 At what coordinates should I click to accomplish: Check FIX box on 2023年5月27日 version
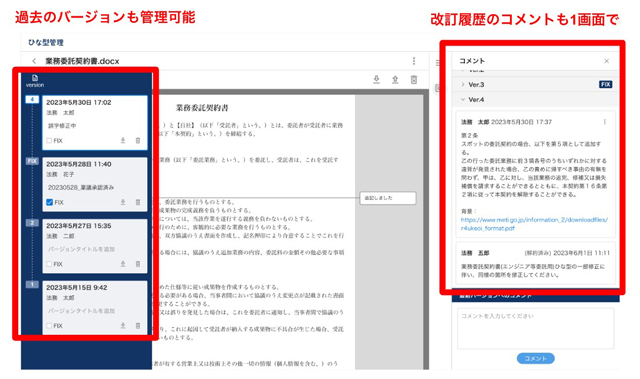point(49,264)
